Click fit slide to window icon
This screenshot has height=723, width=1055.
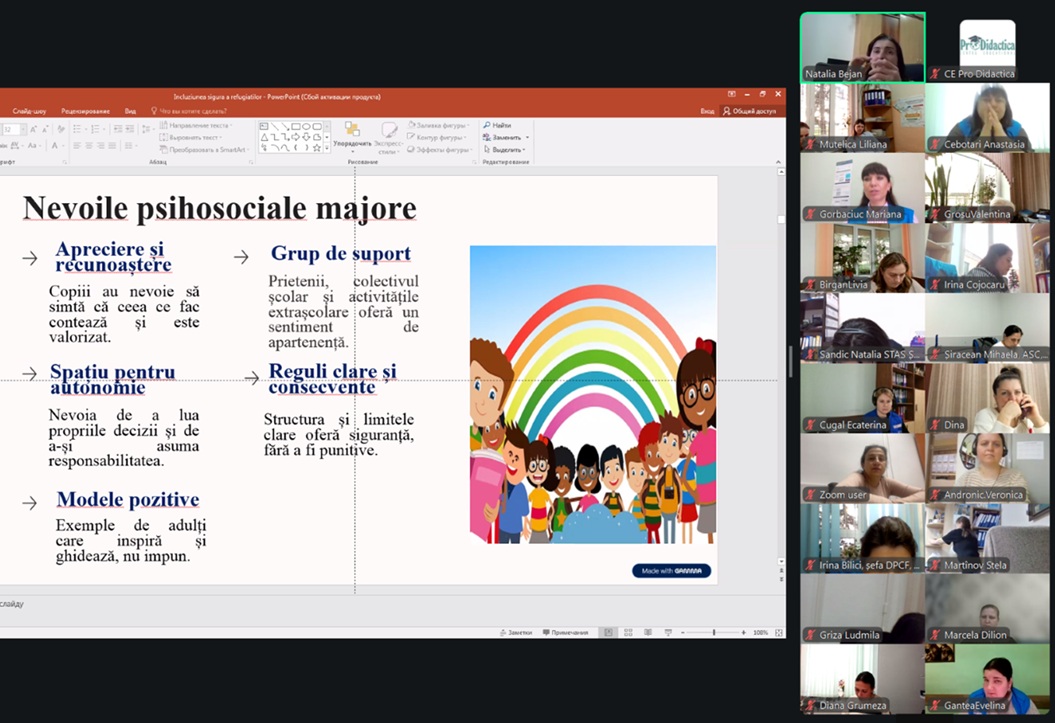[x=777, y=633]
